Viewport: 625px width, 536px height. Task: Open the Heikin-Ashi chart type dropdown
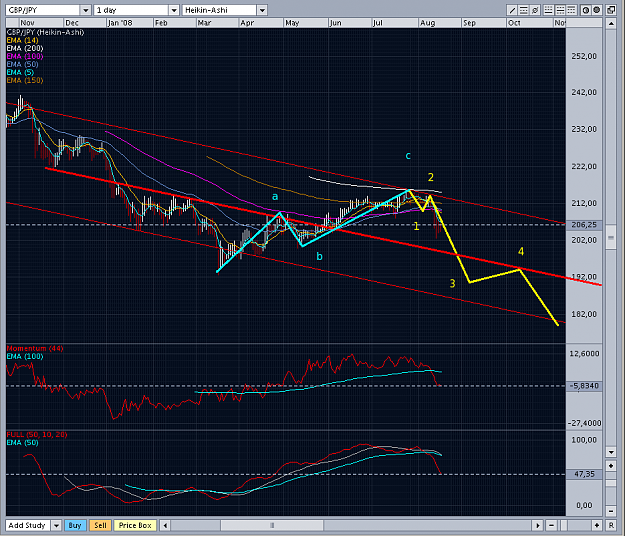tap(262, 10)
